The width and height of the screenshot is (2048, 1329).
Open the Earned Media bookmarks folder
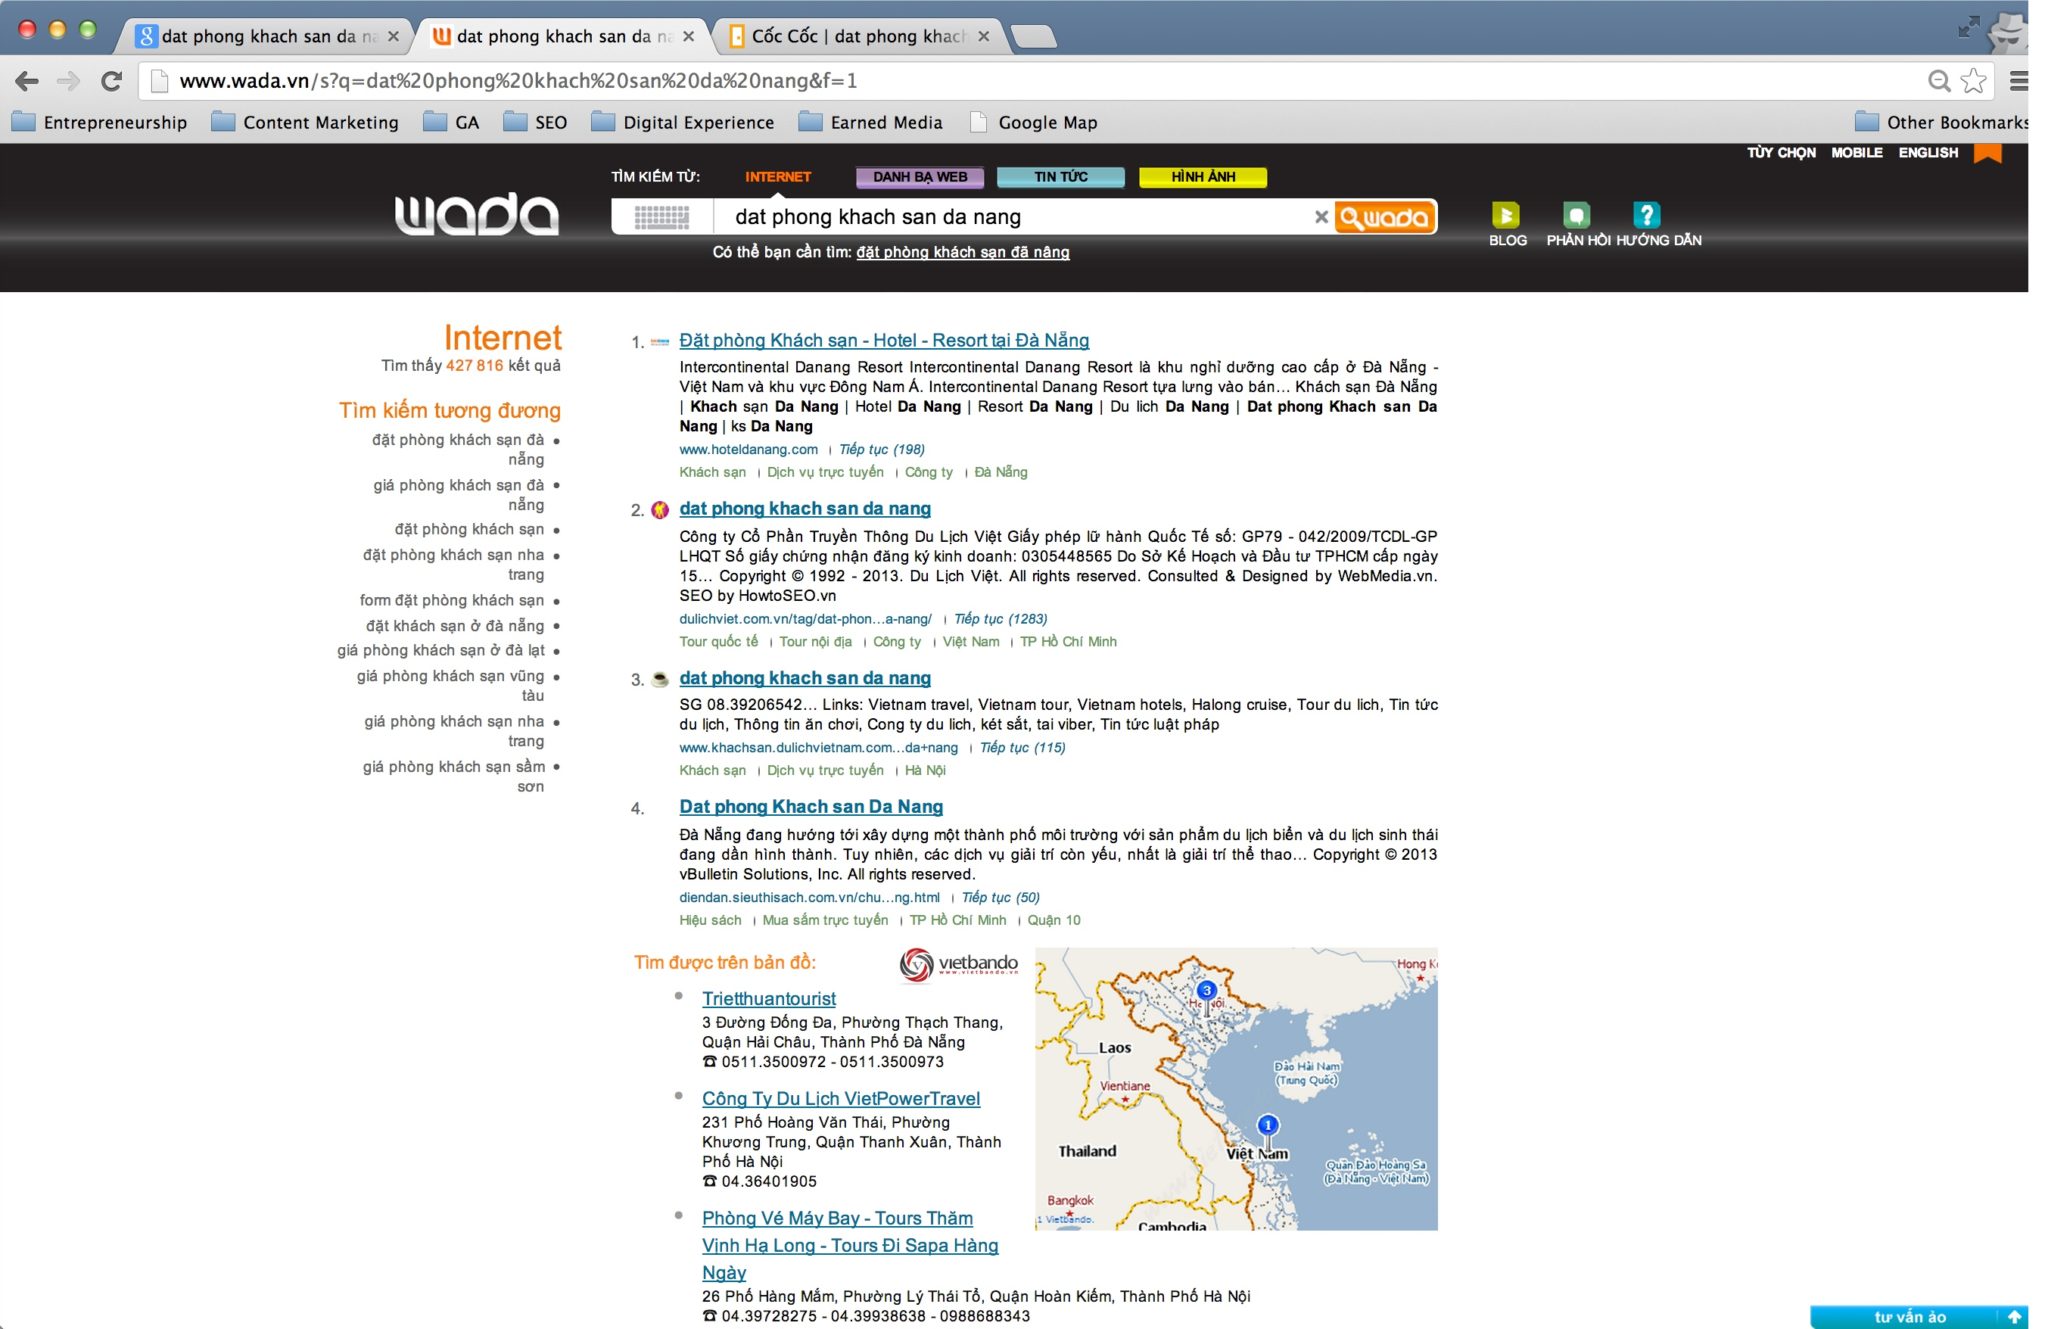pos(871,122)
